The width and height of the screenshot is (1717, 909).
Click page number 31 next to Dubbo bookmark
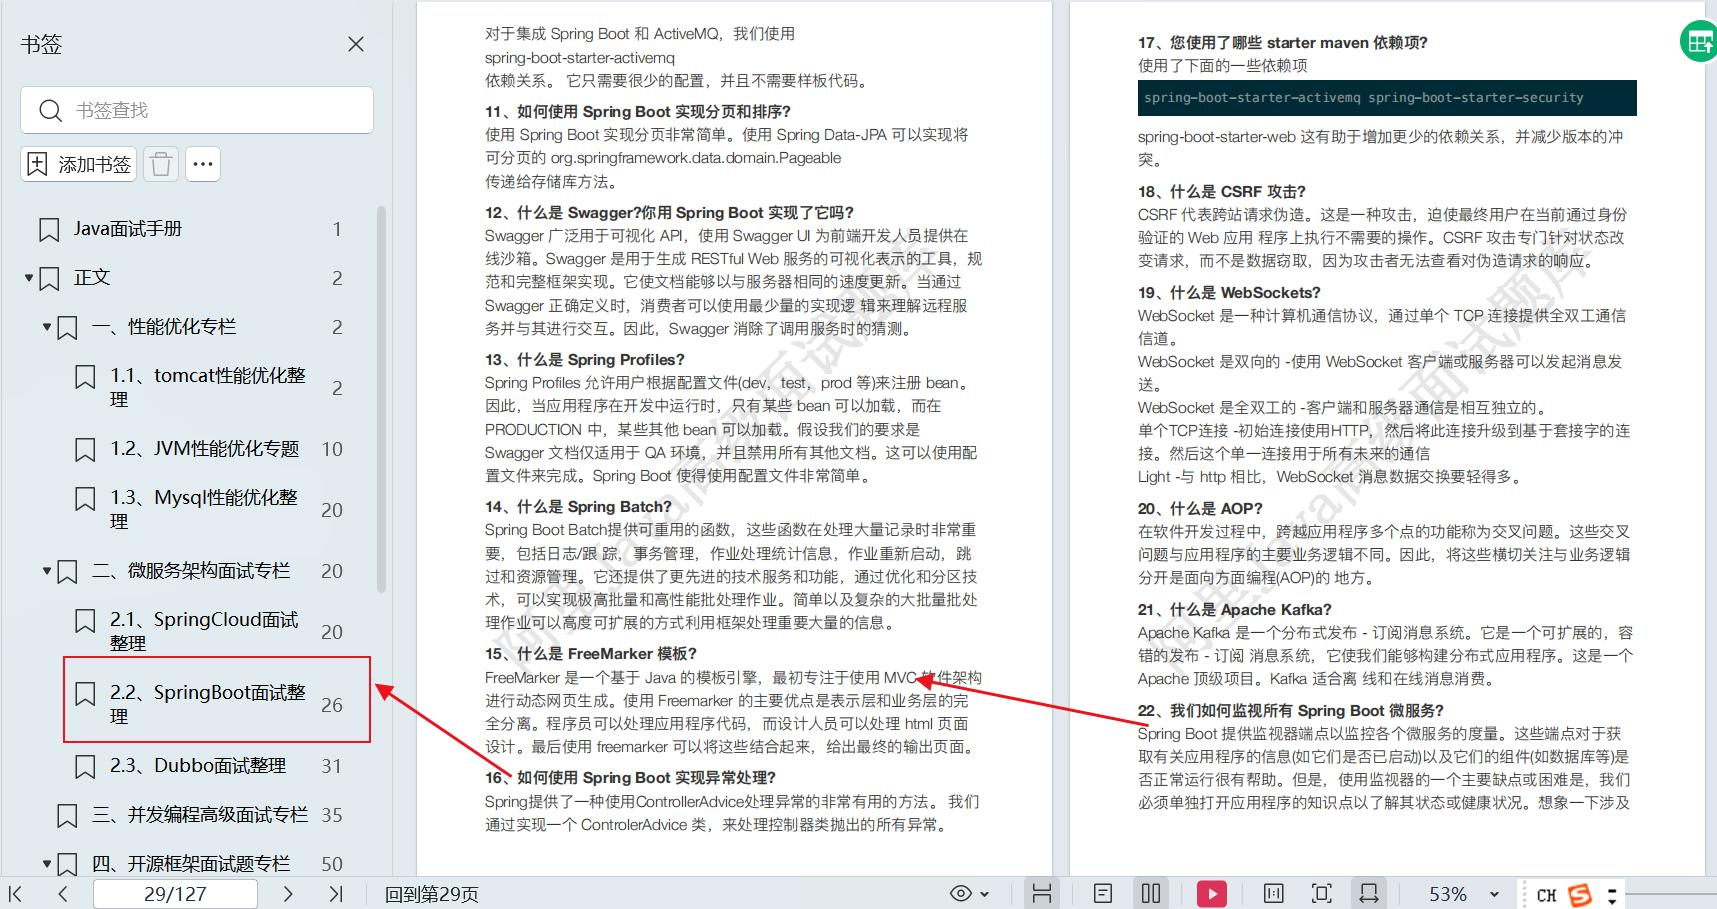pos(331,766)
